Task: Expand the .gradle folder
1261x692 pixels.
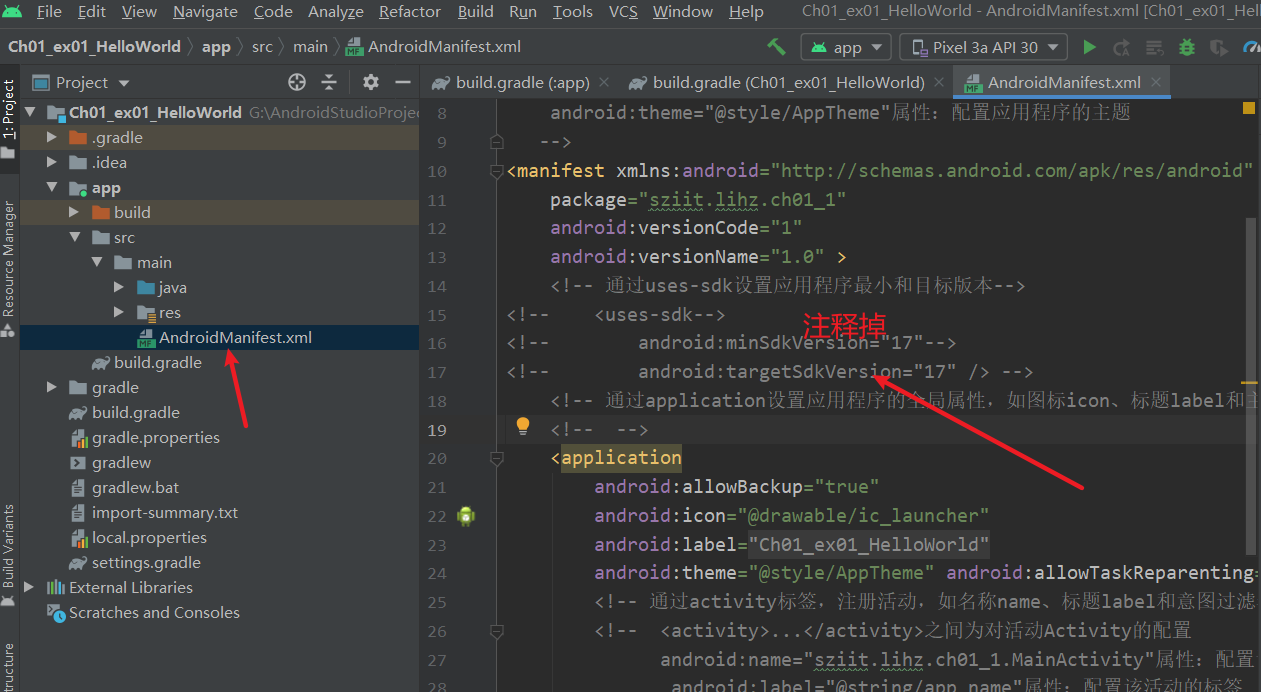Action: pyautogui.click(x=52, y=137)
